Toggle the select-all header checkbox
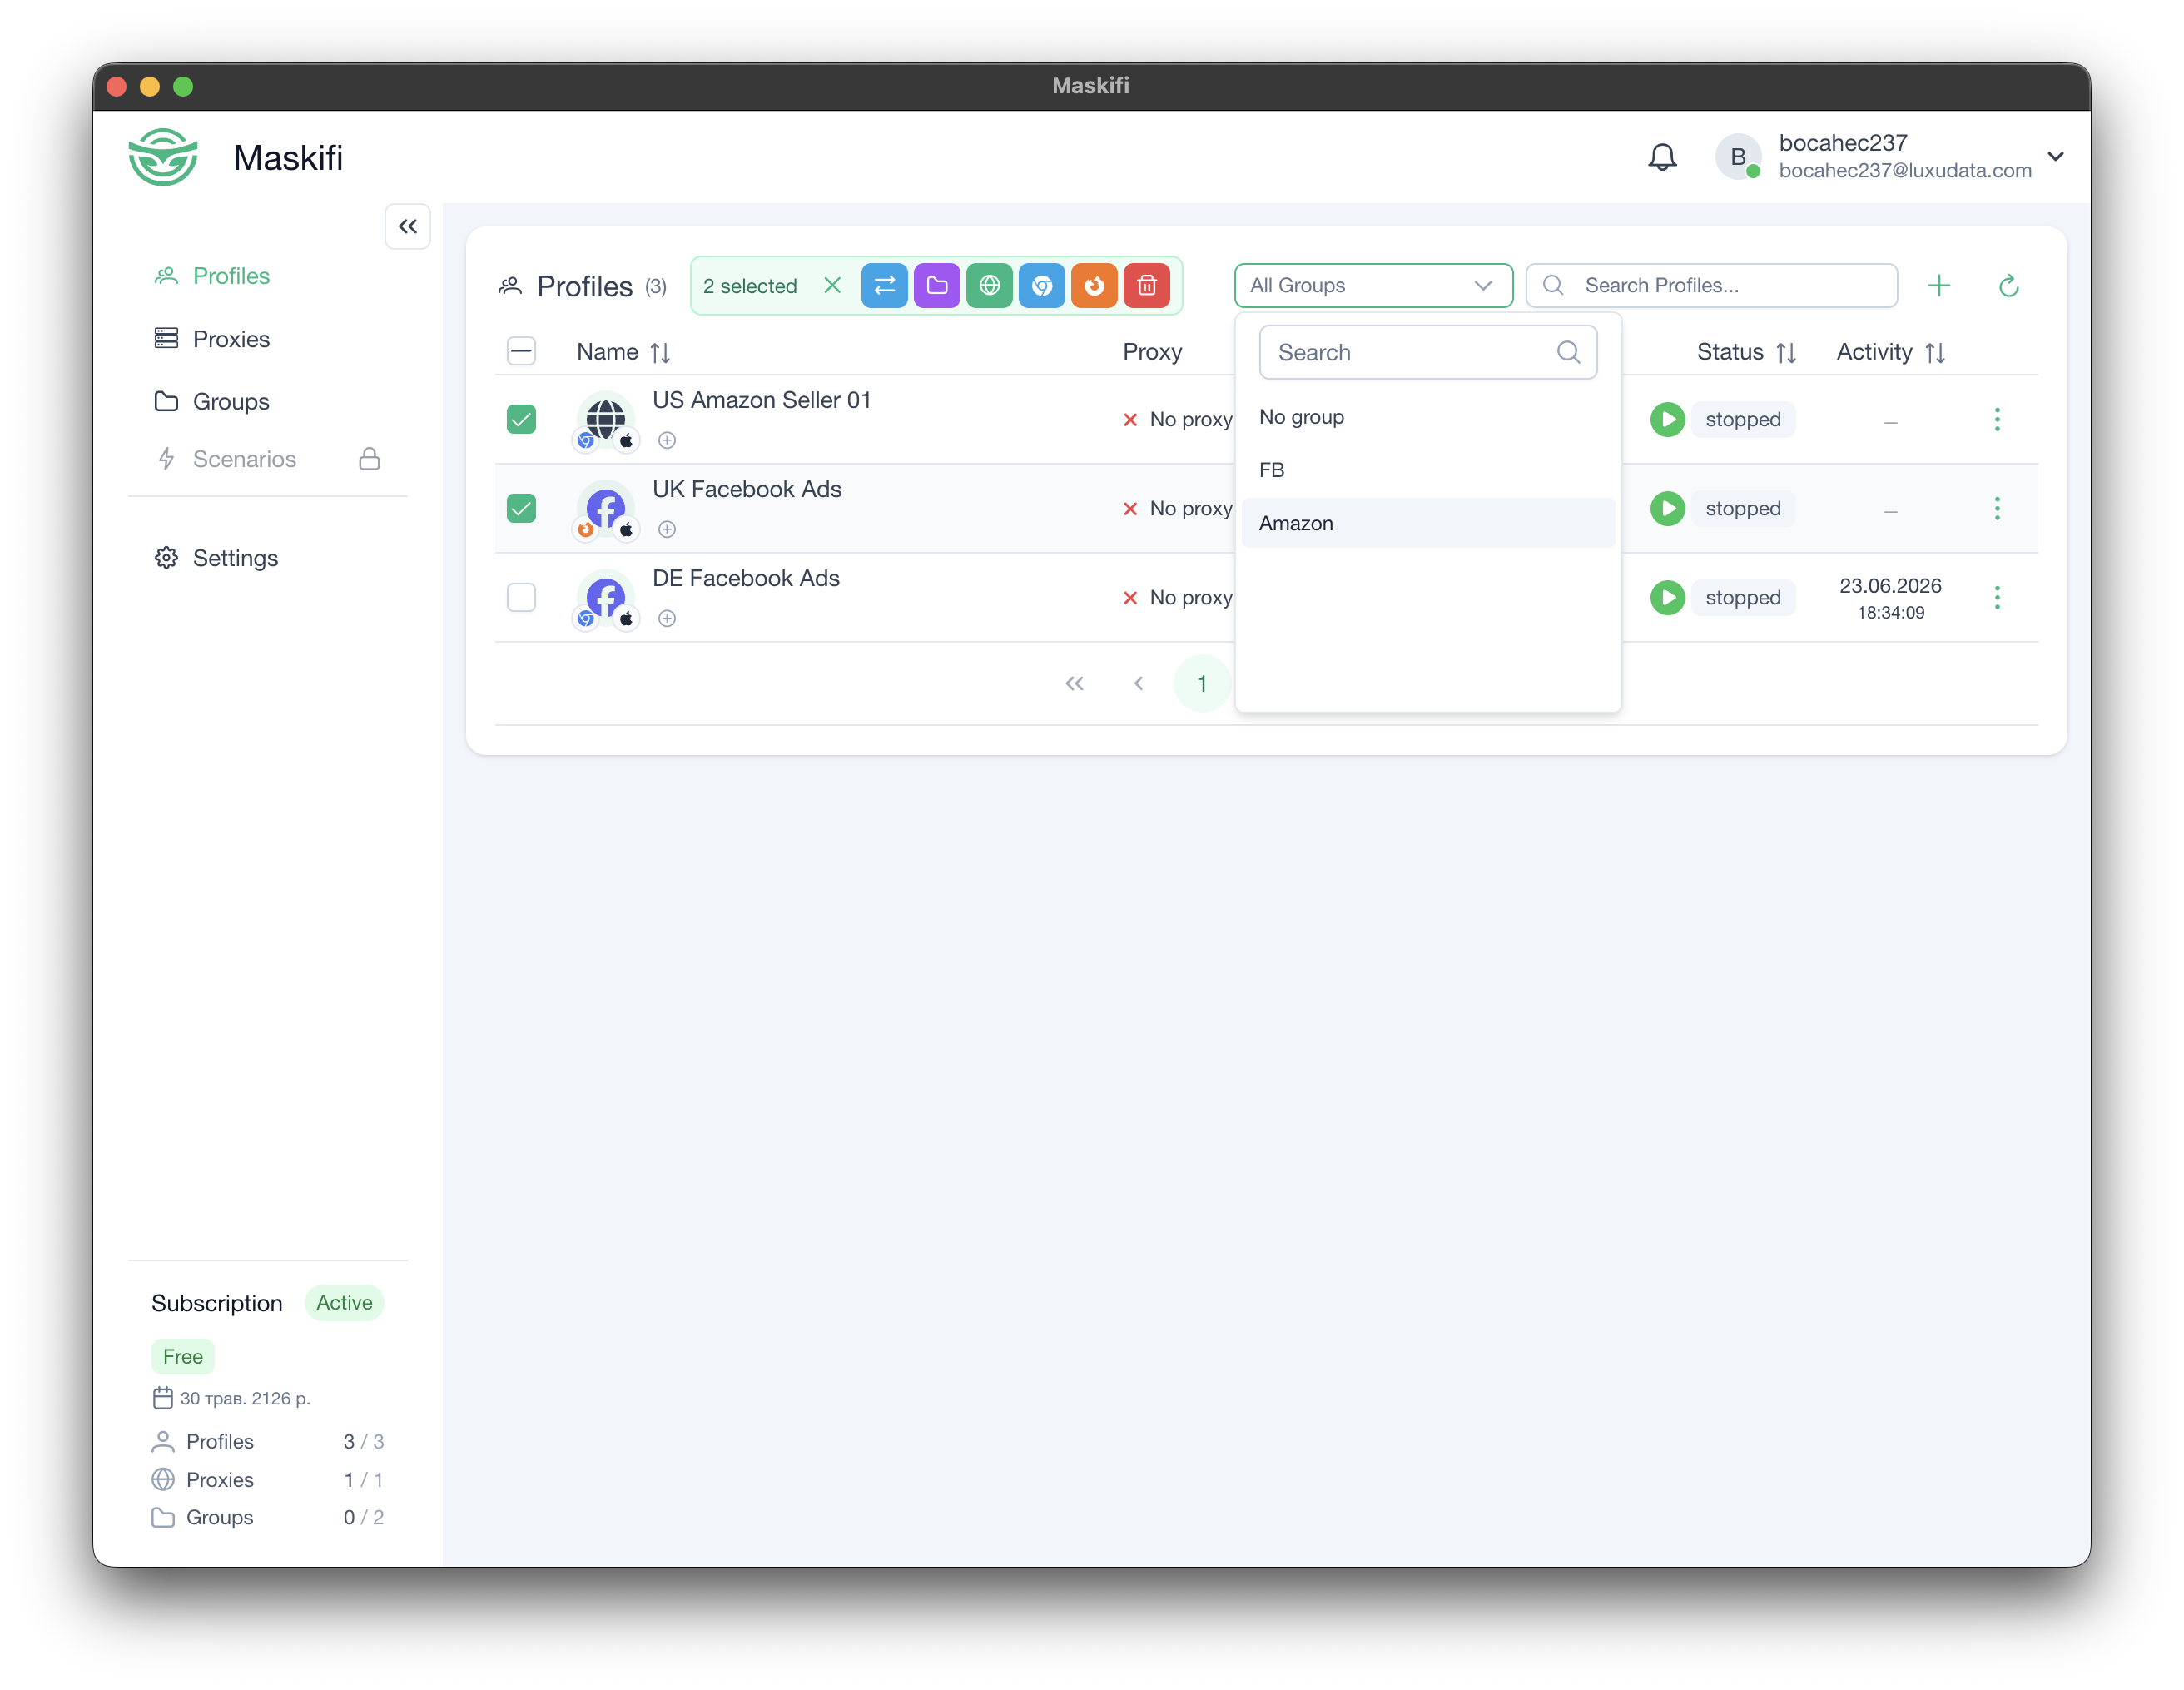Viewport: 2184px width, 1690px height. [521, 351]
